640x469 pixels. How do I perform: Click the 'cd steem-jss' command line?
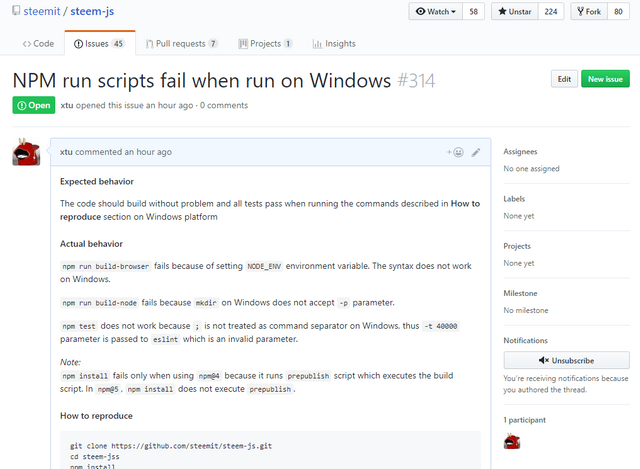(x=95, y=457)
